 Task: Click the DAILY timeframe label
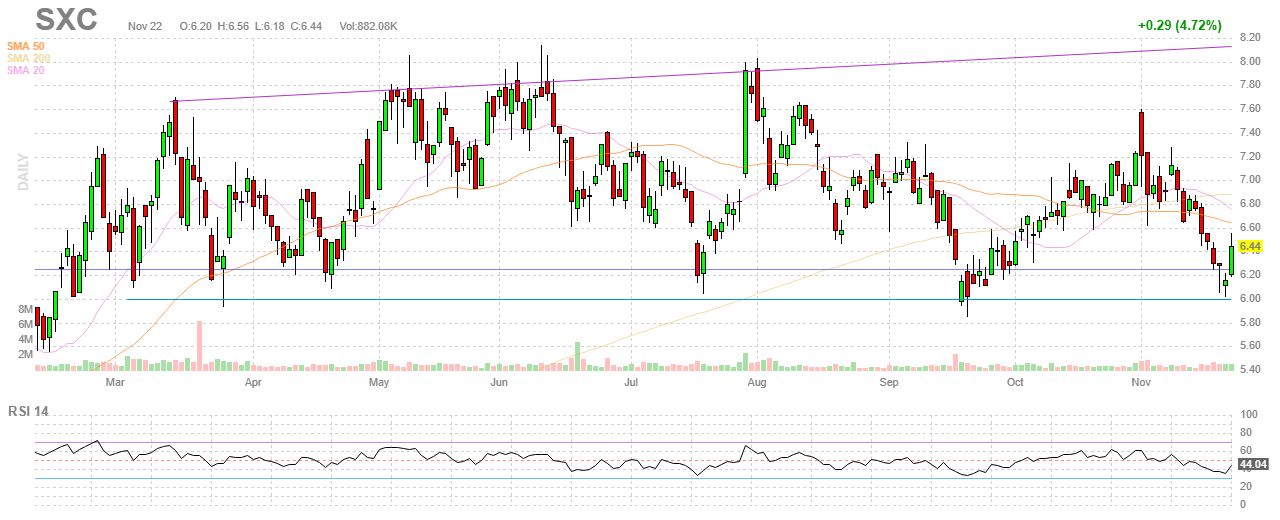[22, 172]
